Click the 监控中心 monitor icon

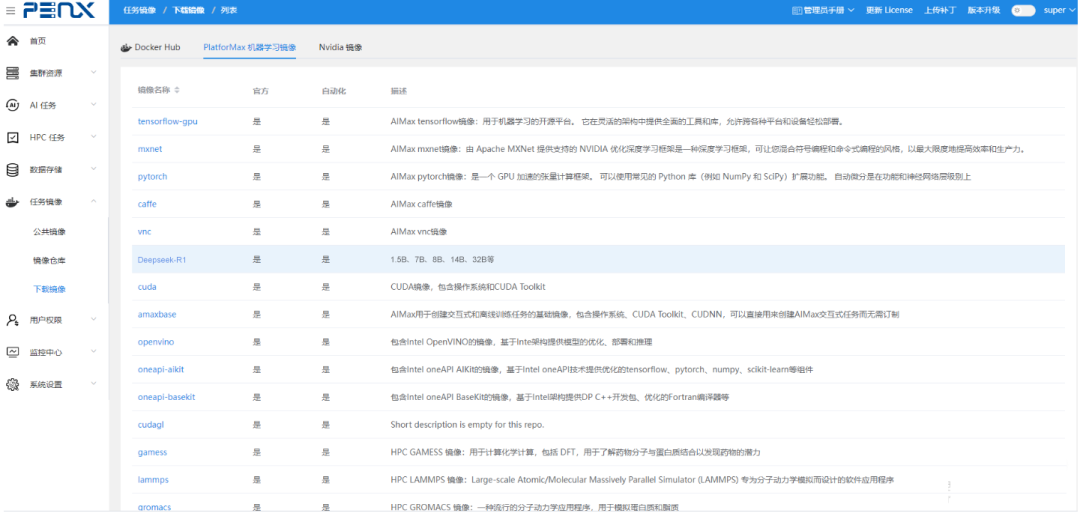[13, 352]
